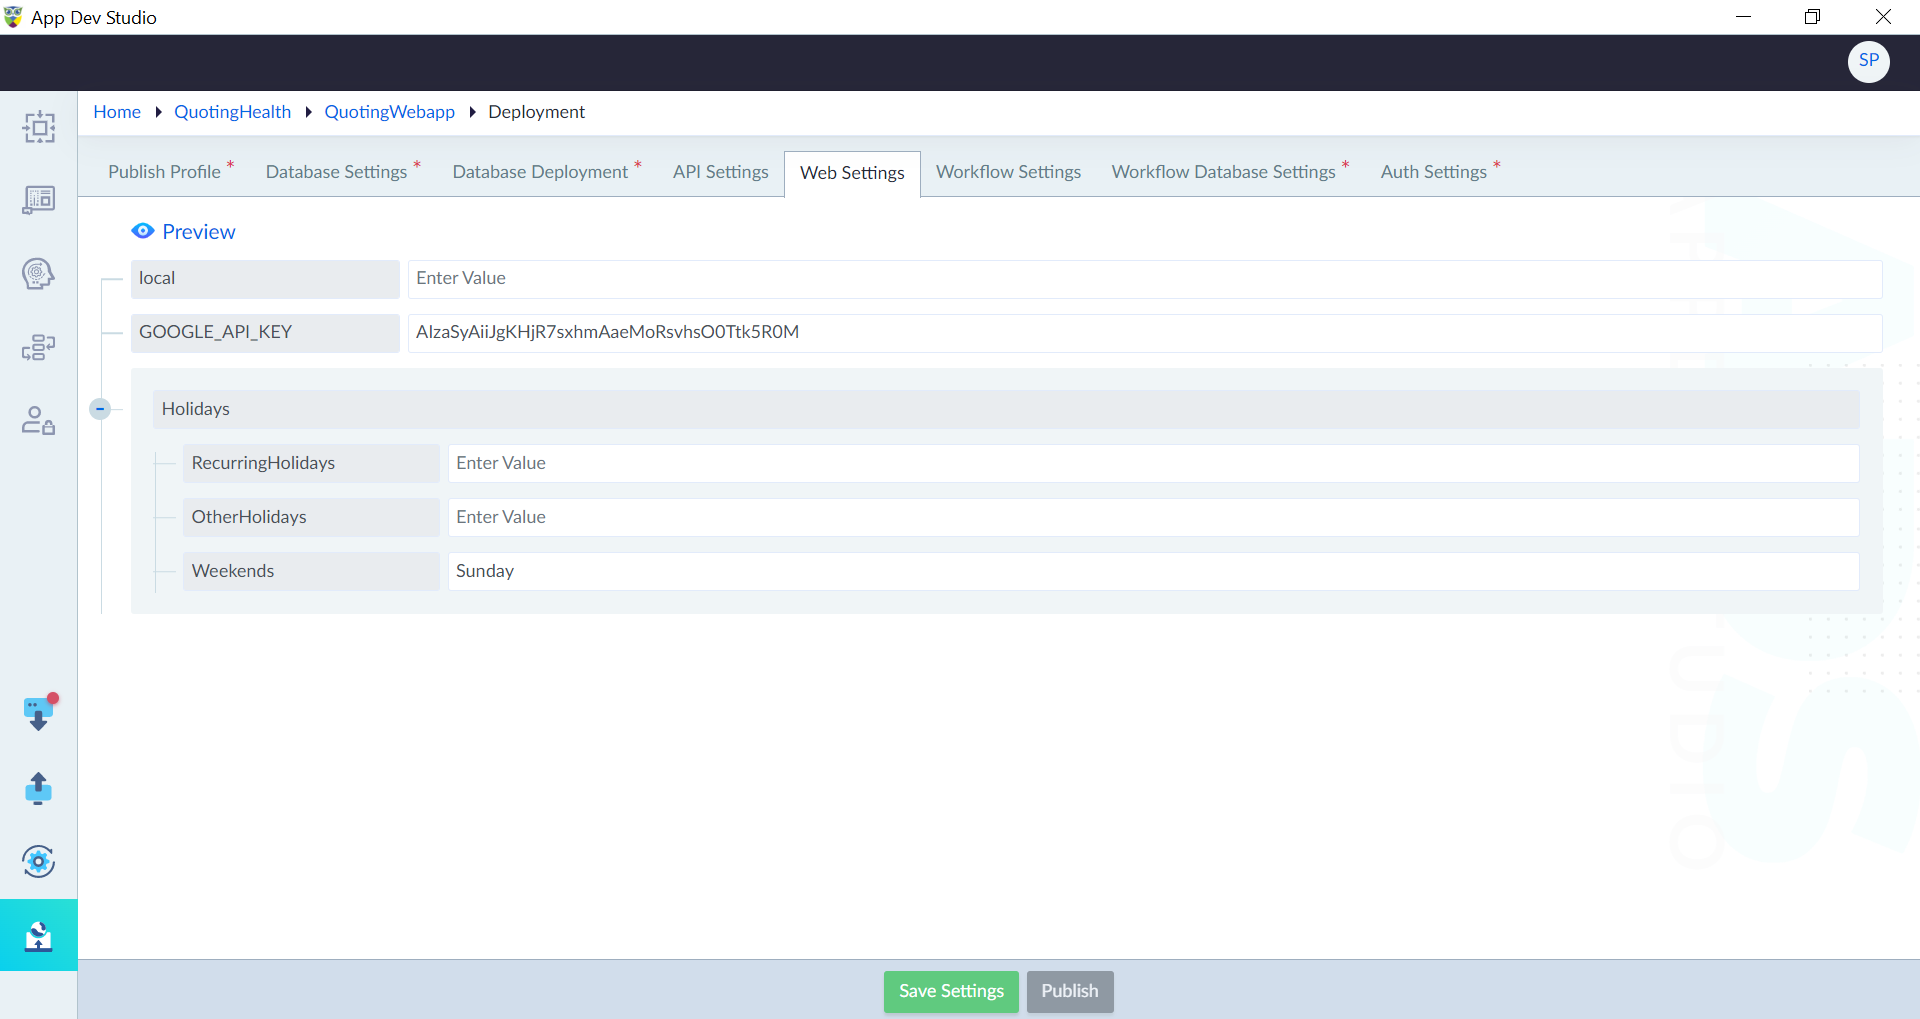Viewport: 1920px width, 1019px height.
Task: Focus the local value input field
Action: 1145,279
